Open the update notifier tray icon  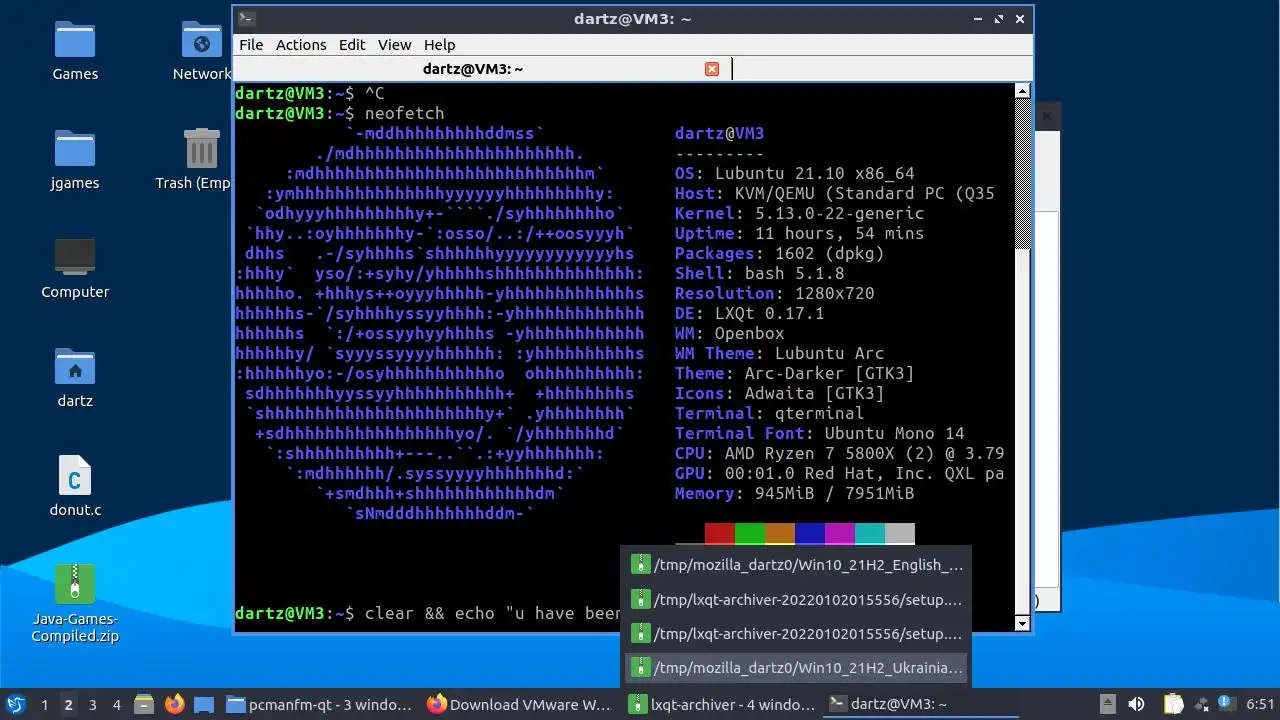[1225, 704]
